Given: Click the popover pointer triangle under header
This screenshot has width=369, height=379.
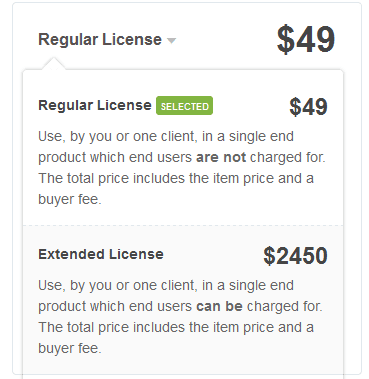Looking at the screenshot, I should [x=53, y=64].
